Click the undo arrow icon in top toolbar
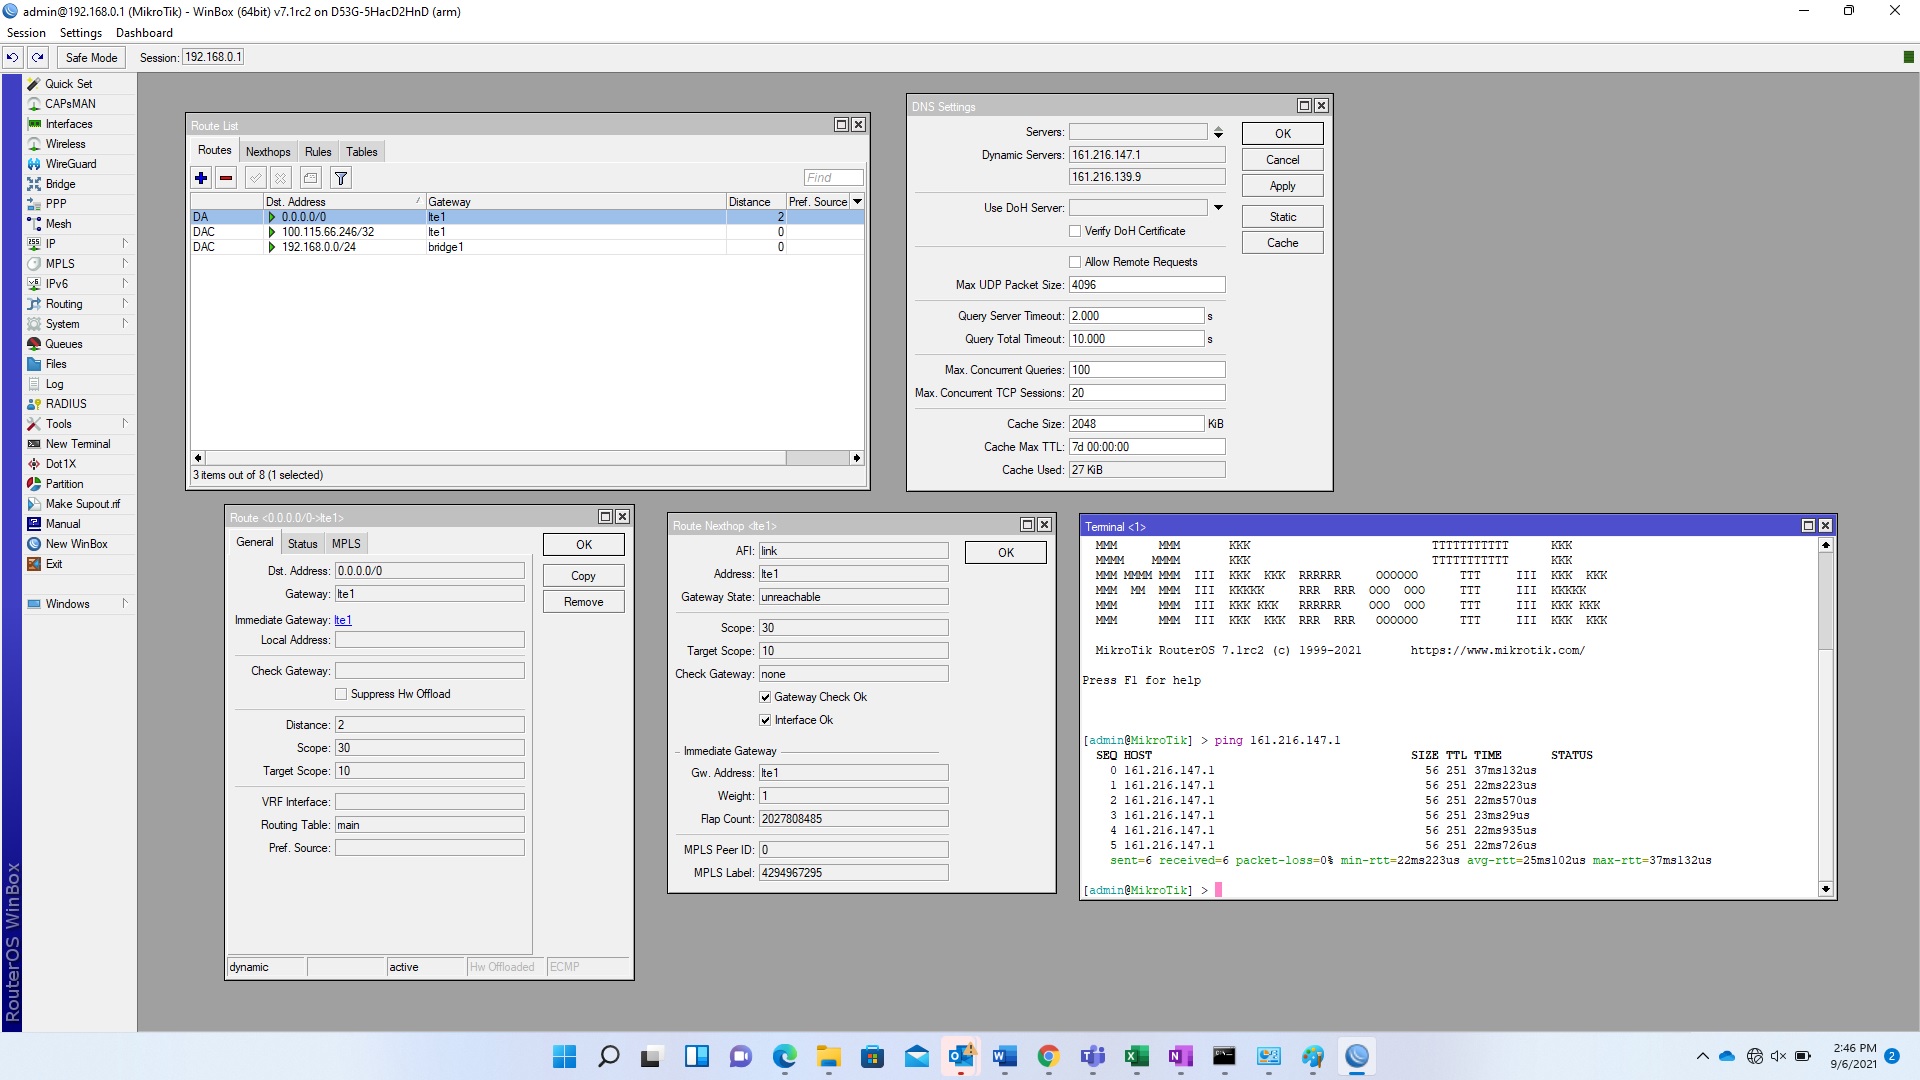This screenshot has height=1080, width=1920. coord(12,57)
